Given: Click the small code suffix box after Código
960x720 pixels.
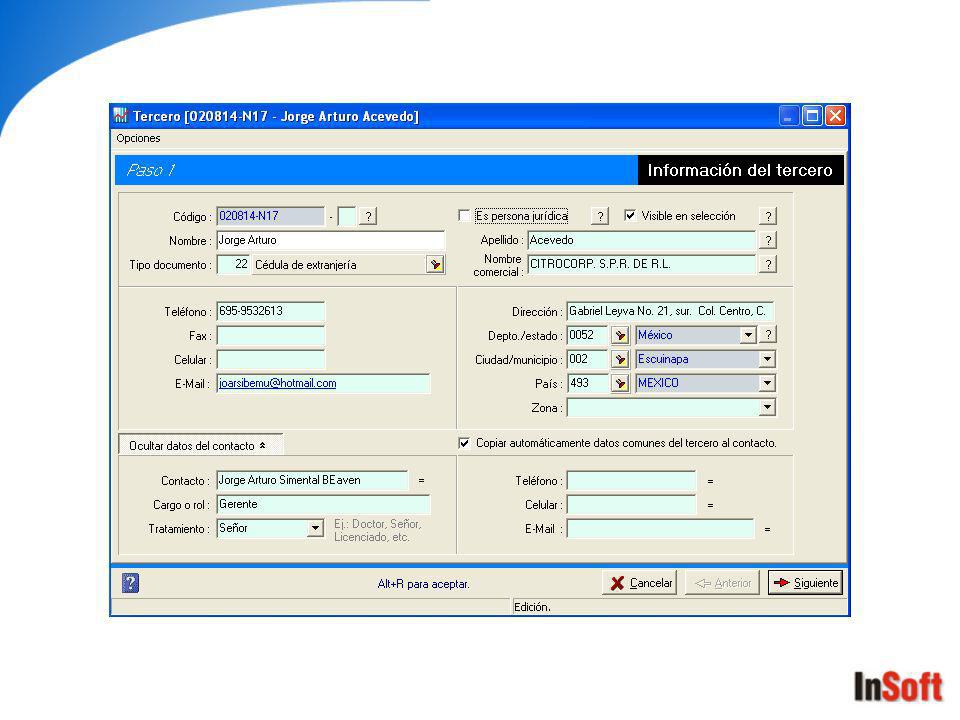Looking at the screenshot, I should pos(347,216).
